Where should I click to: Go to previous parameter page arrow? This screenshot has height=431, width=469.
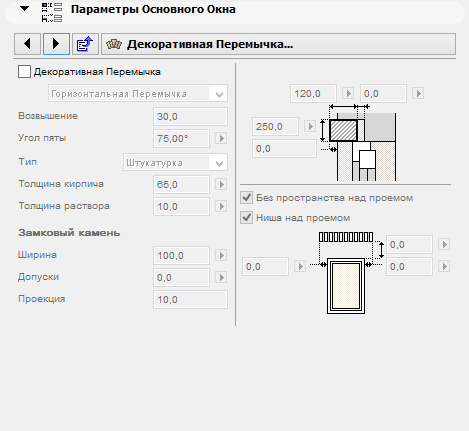coord(28,44)
